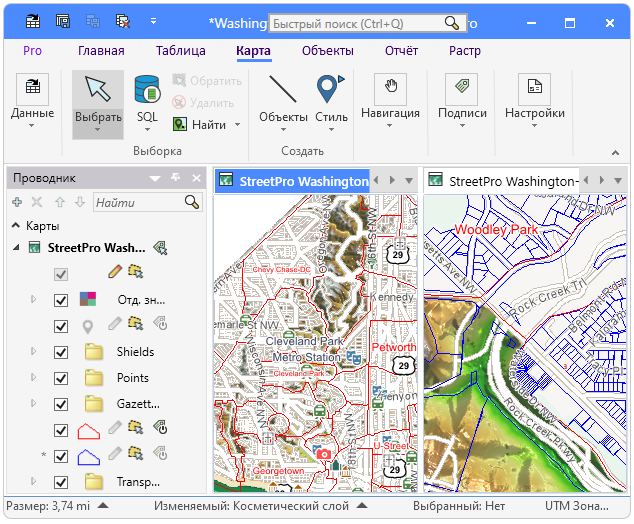
Task: Switch to the Таблица tab
Action: [181, 51]
